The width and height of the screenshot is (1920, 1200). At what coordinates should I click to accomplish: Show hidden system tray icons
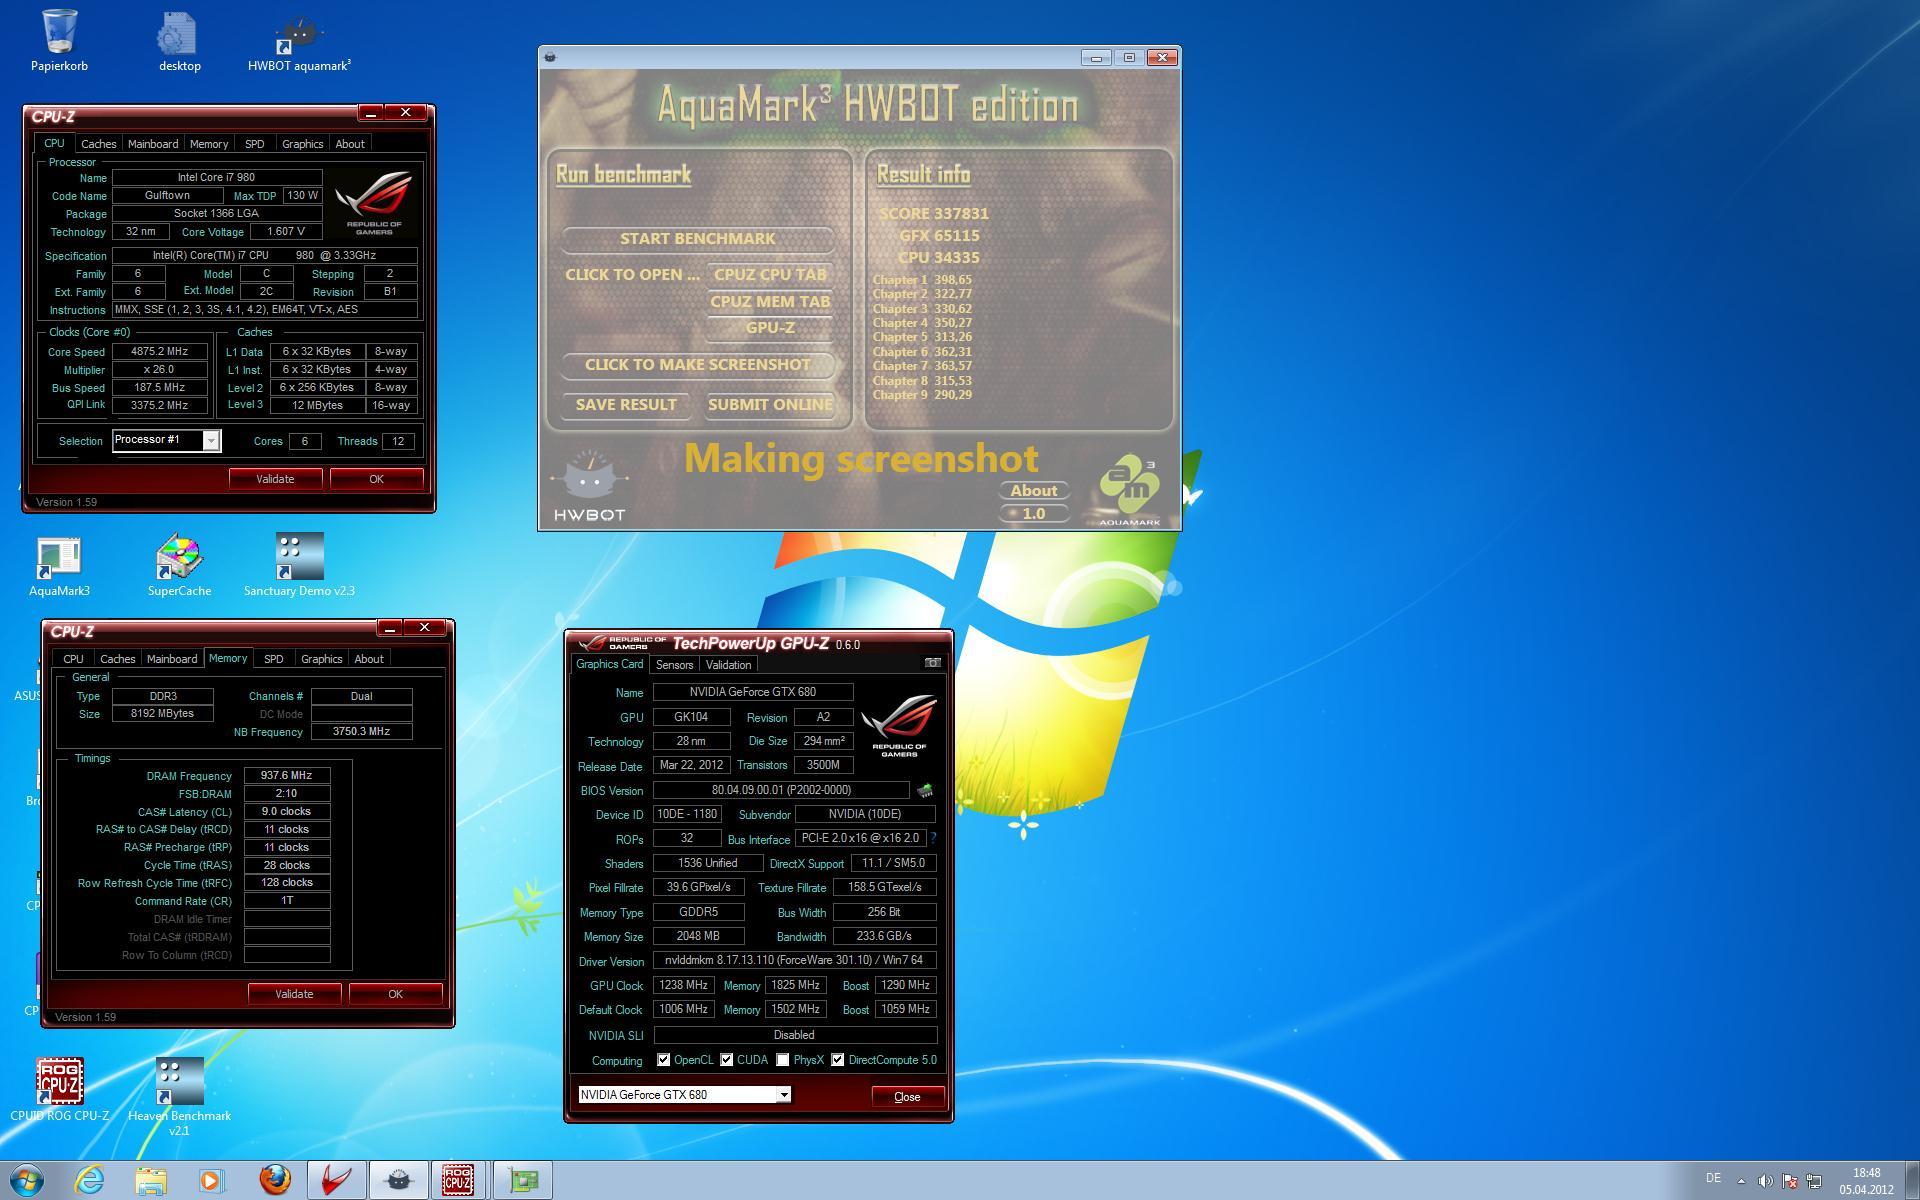pos(1741,1181)
